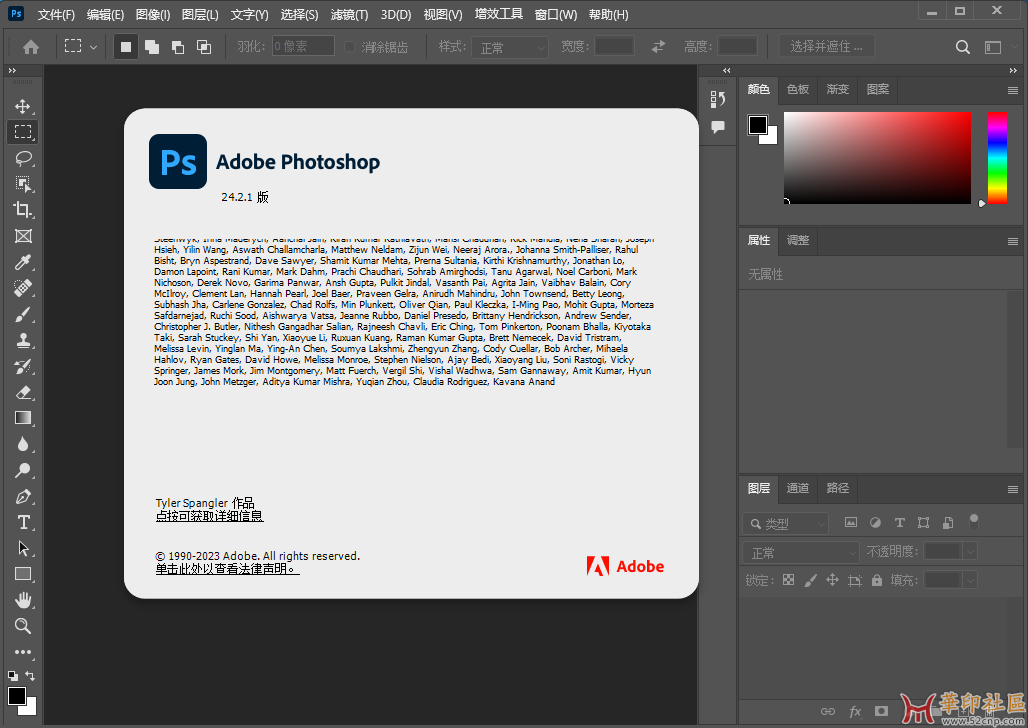Select the Spot Healing Brush tool
This screenshot has height=728, width=1028.
tap(23, 288)
